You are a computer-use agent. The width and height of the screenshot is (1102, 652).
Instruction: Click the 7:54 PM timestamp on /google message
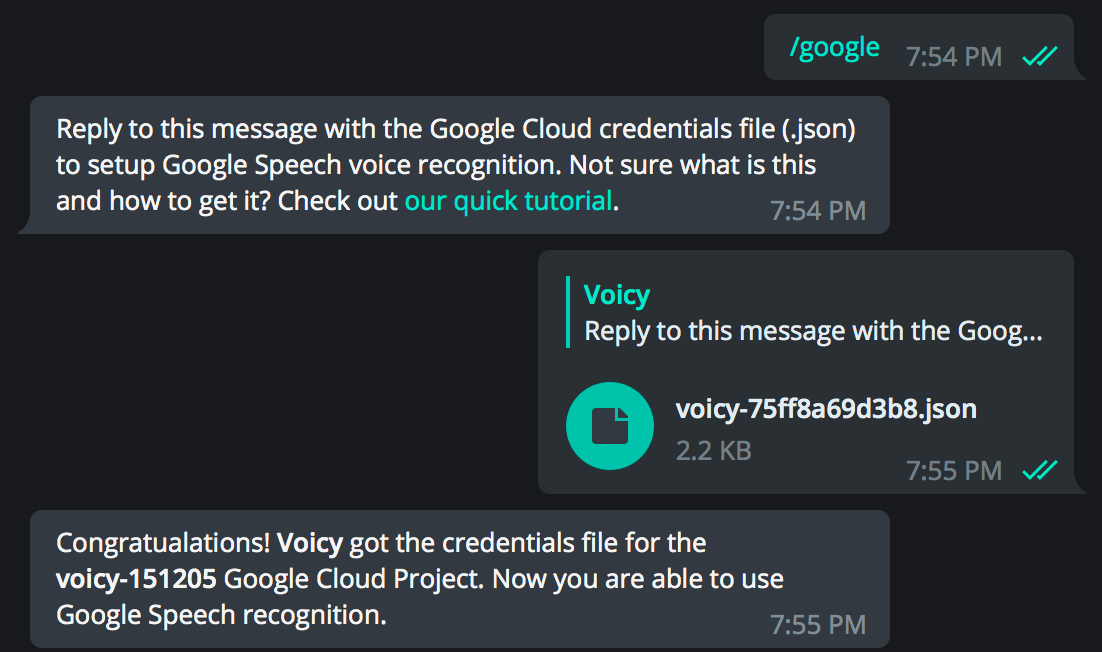[x=954, y=57]
